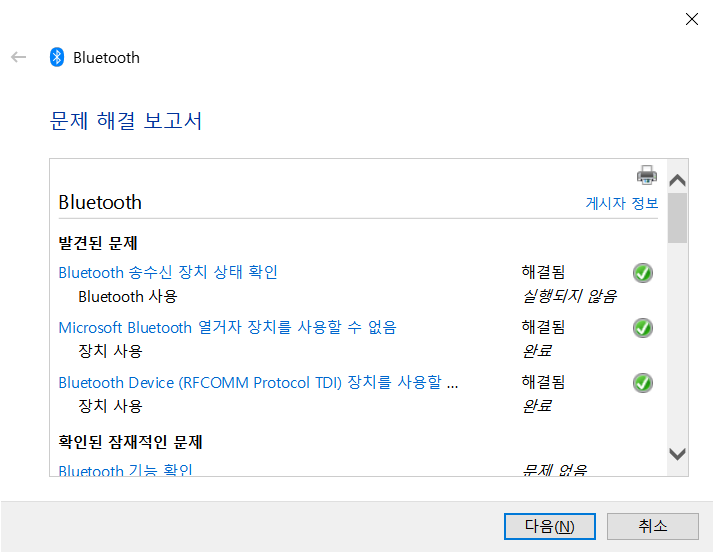
Task: Click the Bluetooth window title text
Action: click(107, 58)
